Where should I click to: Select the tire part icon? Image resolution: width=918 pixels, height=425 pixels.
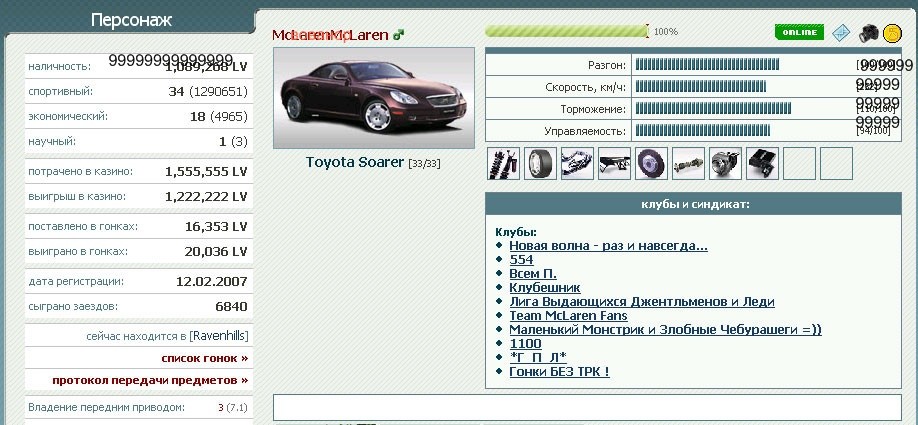[x=540, y=163]
